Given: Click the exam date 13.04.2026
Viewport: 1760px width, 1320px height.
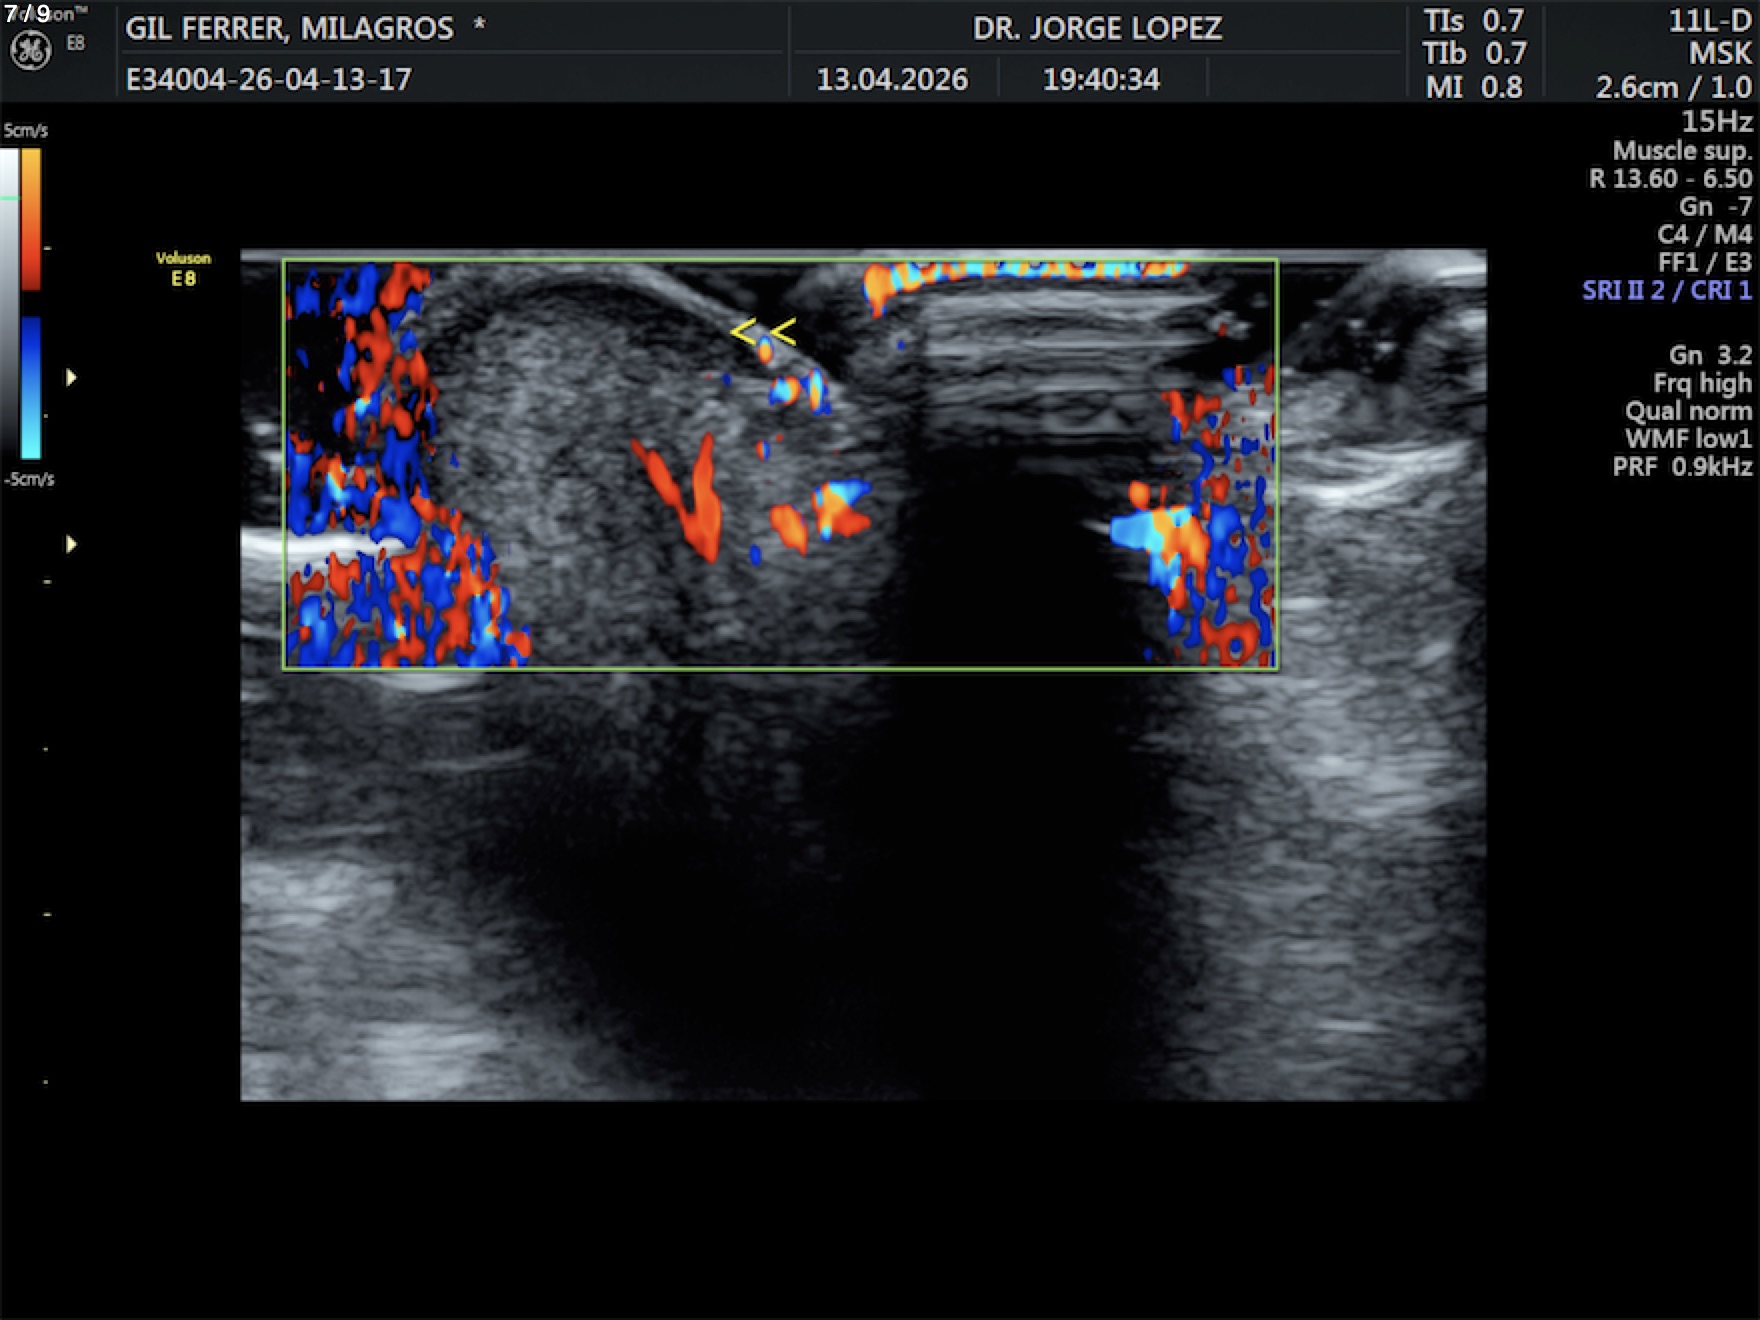Looking at the screenshot, I should (892, 80).
